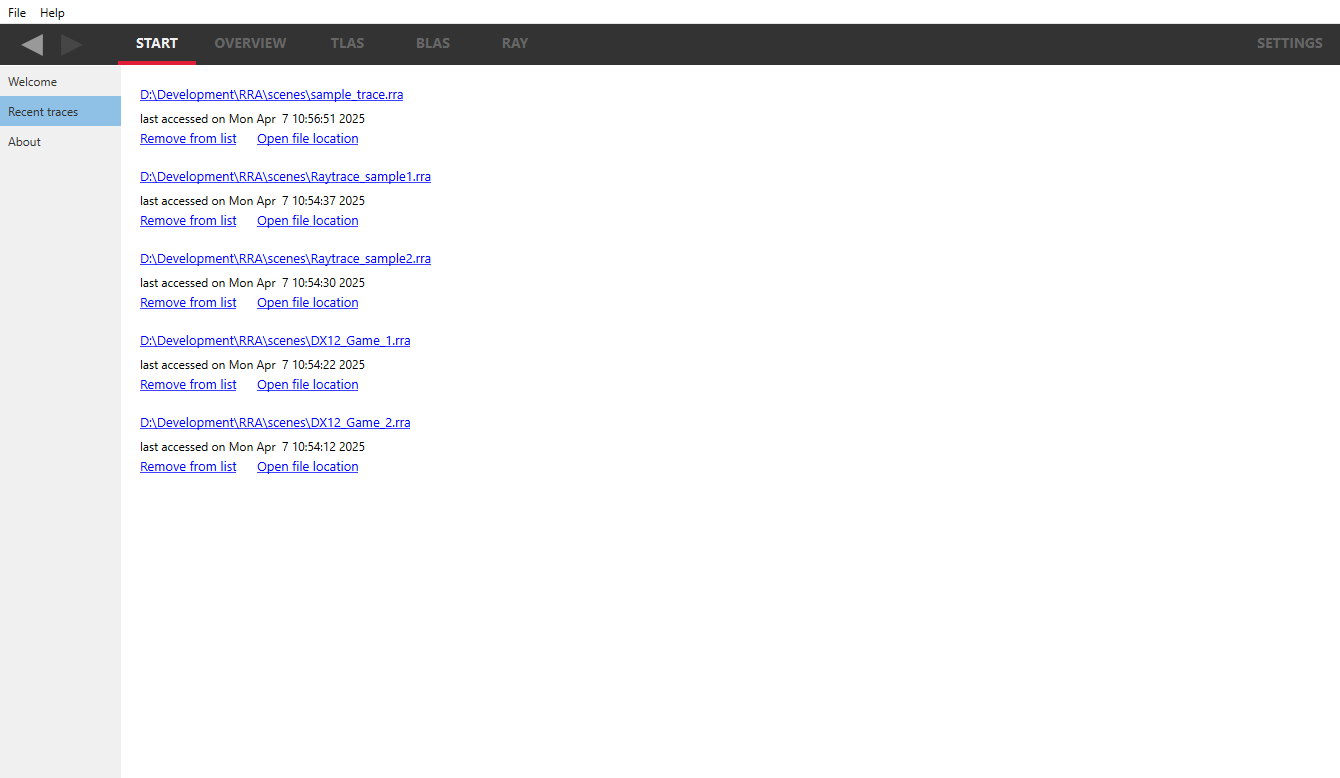Remove Raytrace_sample2.rra from the list

point(188,303)
